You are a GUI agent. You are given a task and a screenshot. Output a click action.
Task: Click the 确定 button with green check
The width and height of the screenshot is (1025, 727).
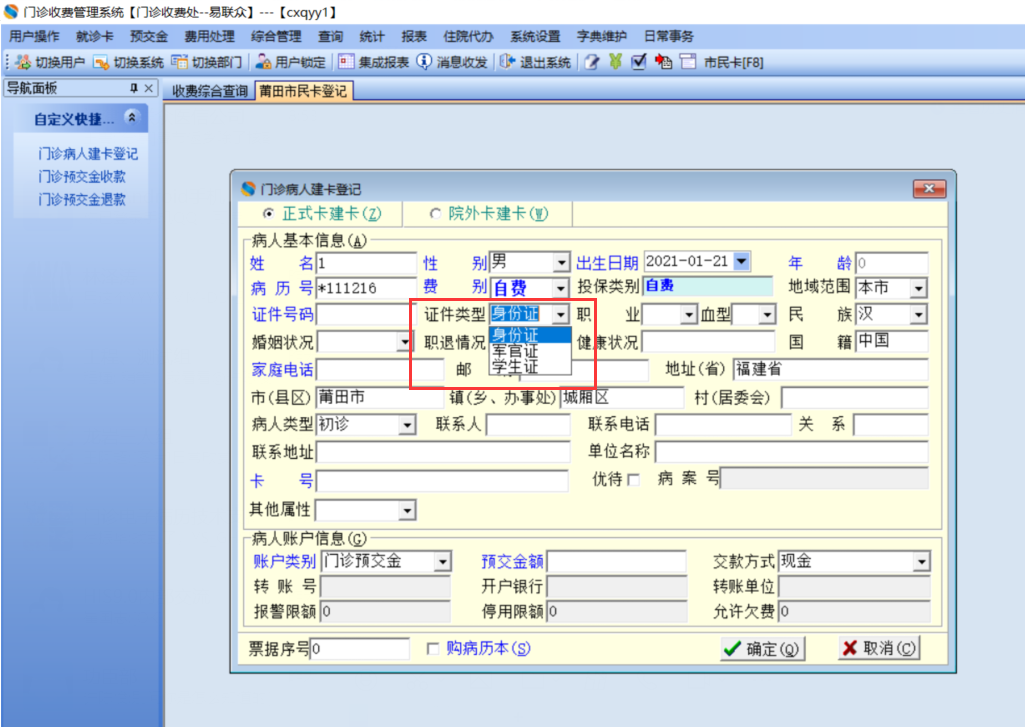762,649
